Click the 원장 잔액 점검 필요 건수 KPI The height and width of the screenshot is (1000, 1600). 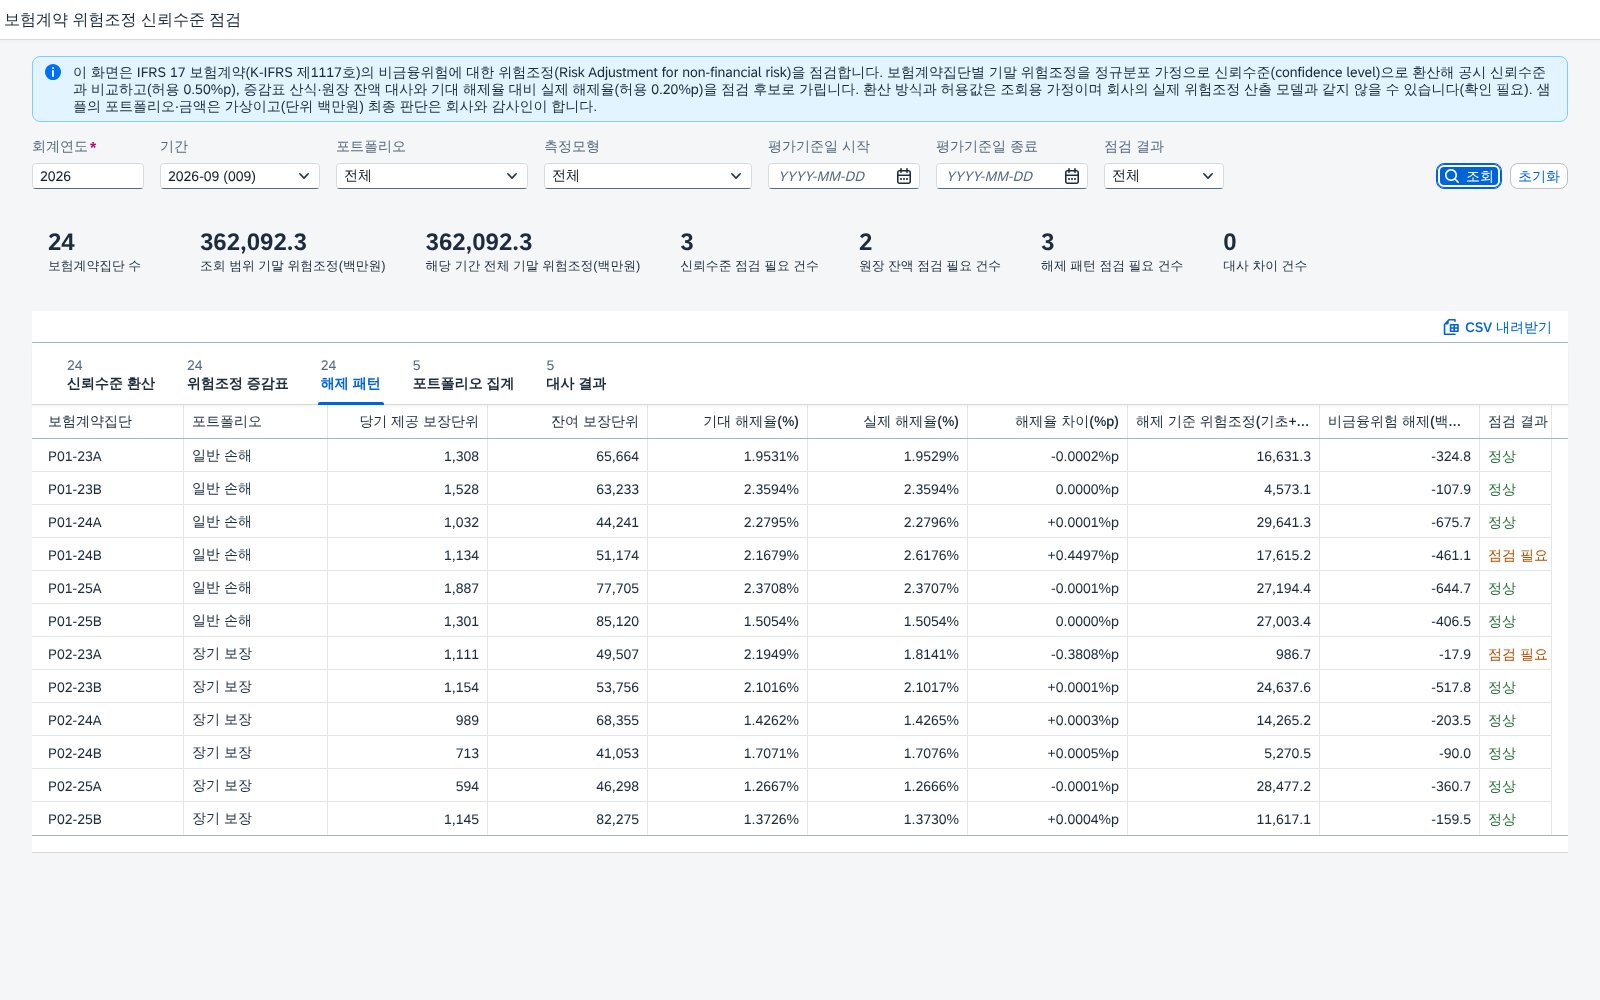929,253
